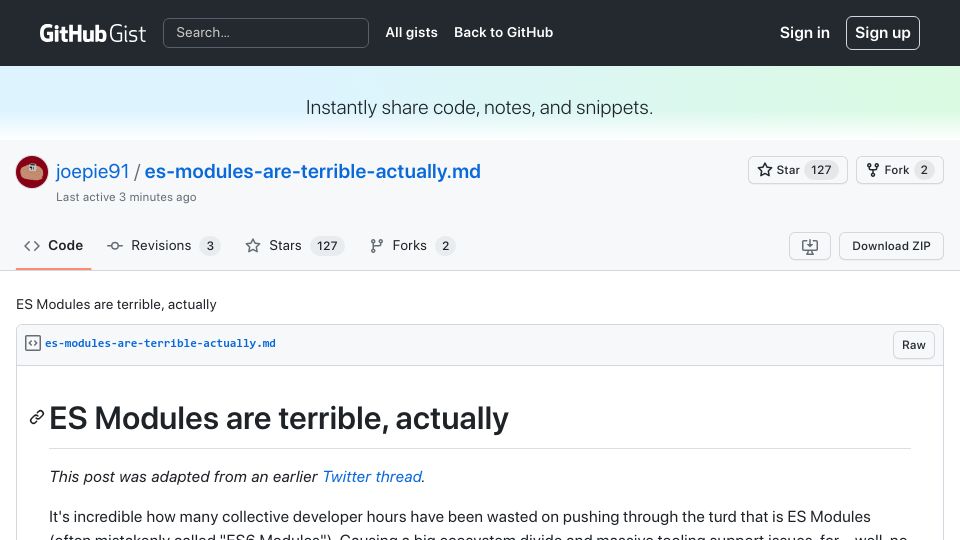Screen dimensions: 960x540
Task: Open es-modules-are-terrible-actually.md gist title link
Action: click(x=312, y=171)
